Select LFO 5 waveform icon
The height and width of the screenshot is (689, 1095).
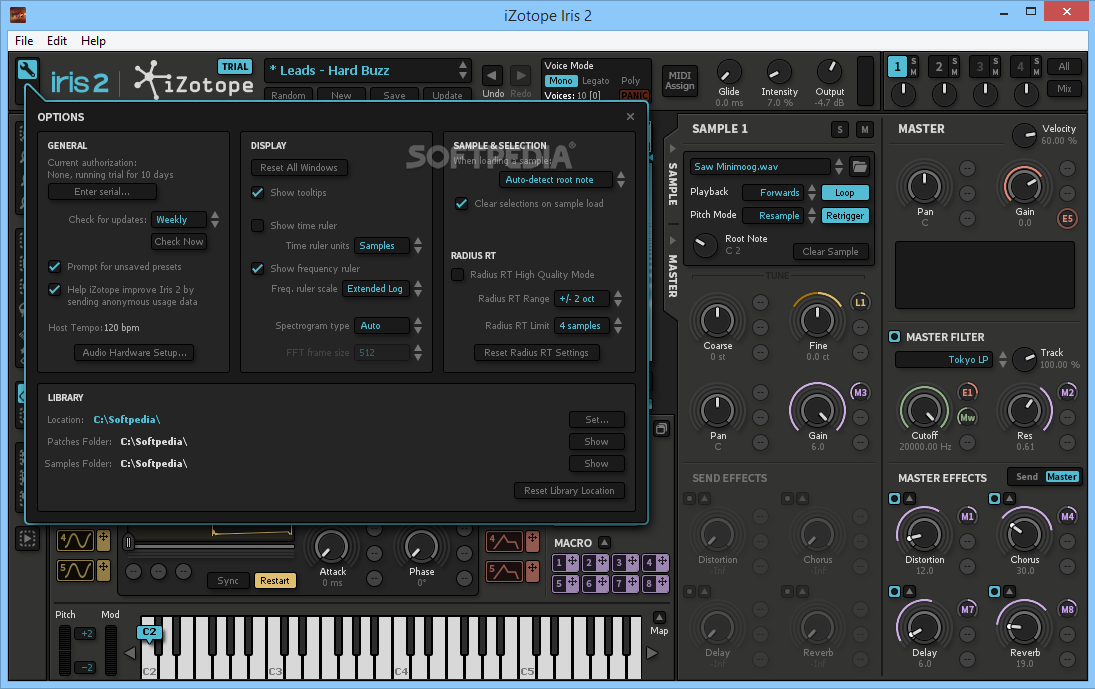click(x=75, y=570)
